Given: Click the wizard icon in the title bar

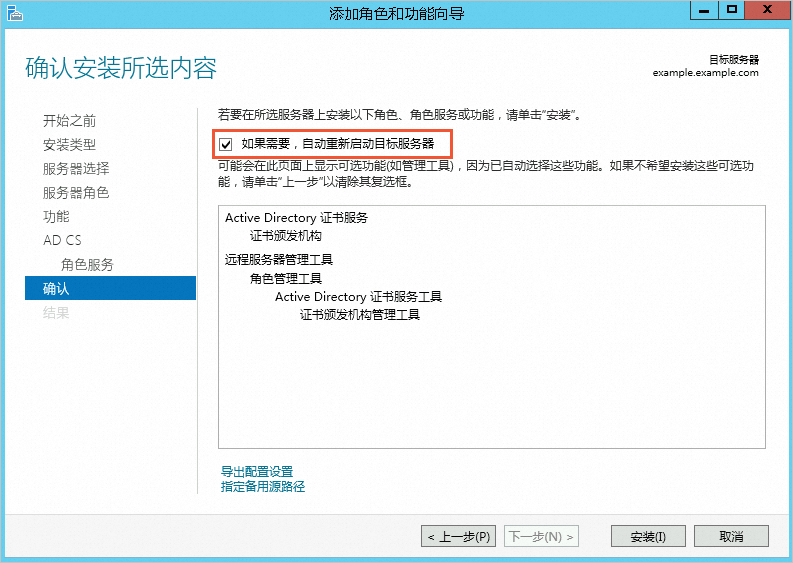Looking at the screenshot, I should pyautogui.click(x=15, y=13).
